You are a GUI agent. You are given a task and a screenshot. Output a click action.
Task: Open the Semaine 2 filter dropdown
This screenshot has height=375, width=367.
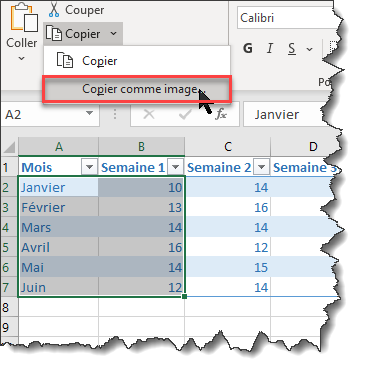(x=262, y=167)
